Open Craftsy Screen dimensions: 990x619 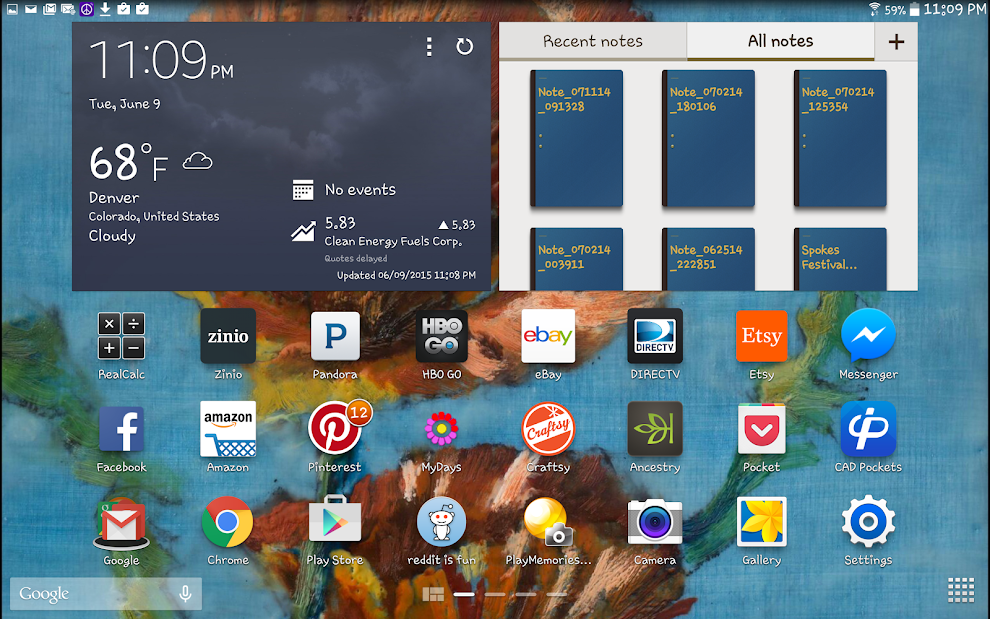pyautogui.click(x=548, y=429)
